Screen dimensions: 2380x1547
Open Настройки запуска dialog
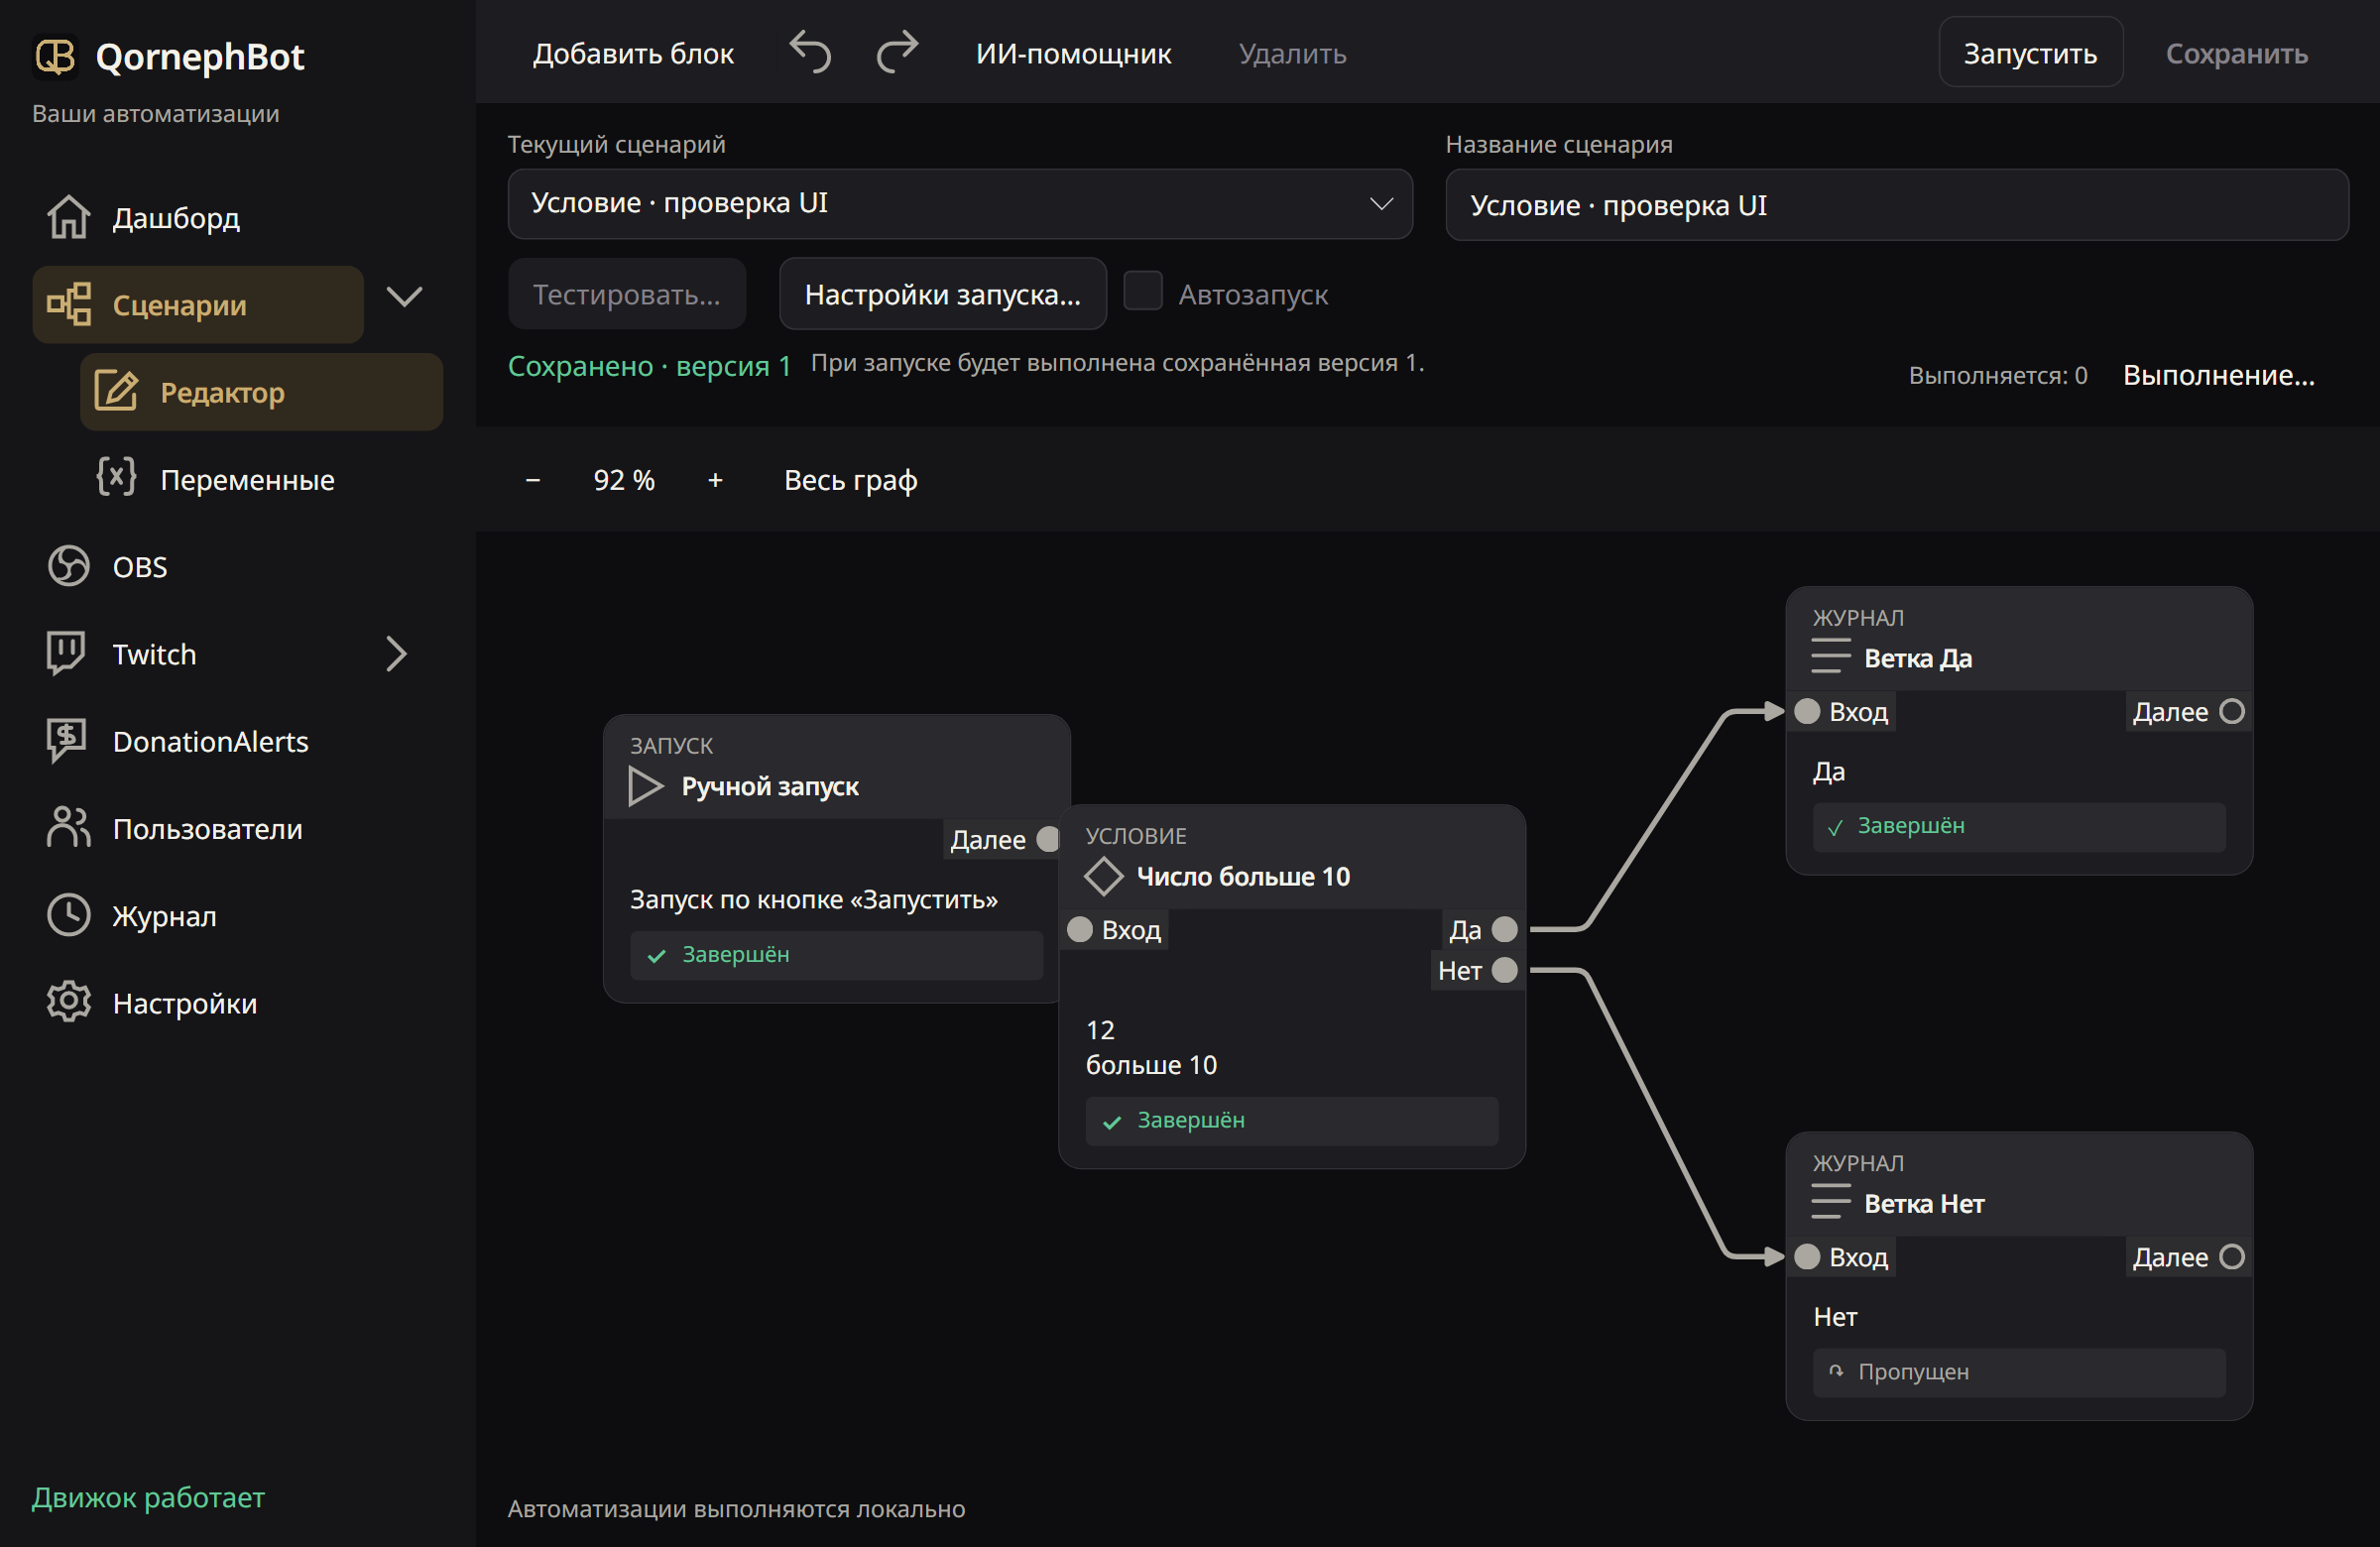coord(942,294)
